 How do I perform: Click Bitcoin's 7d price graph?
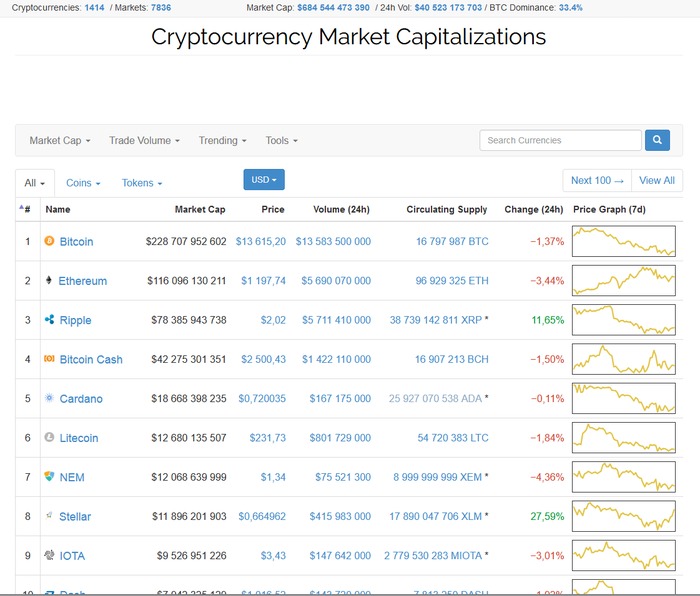[x=624, y=241]
